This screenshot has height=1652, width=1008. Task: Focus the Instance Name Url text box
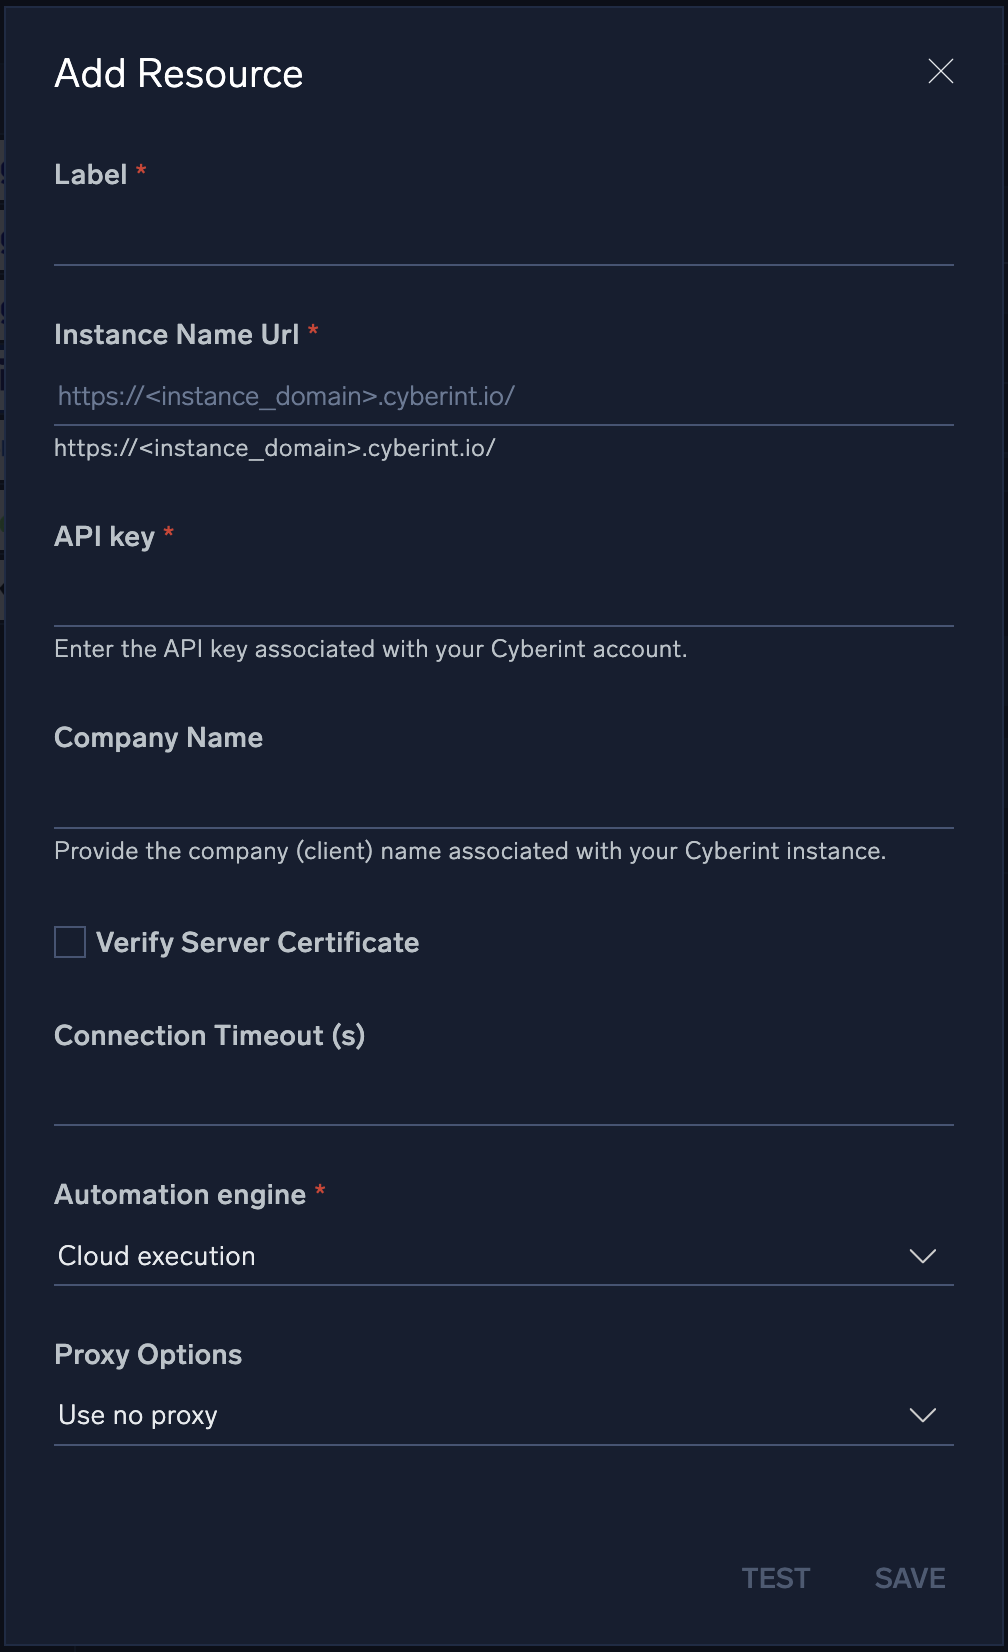pos(503,397)
